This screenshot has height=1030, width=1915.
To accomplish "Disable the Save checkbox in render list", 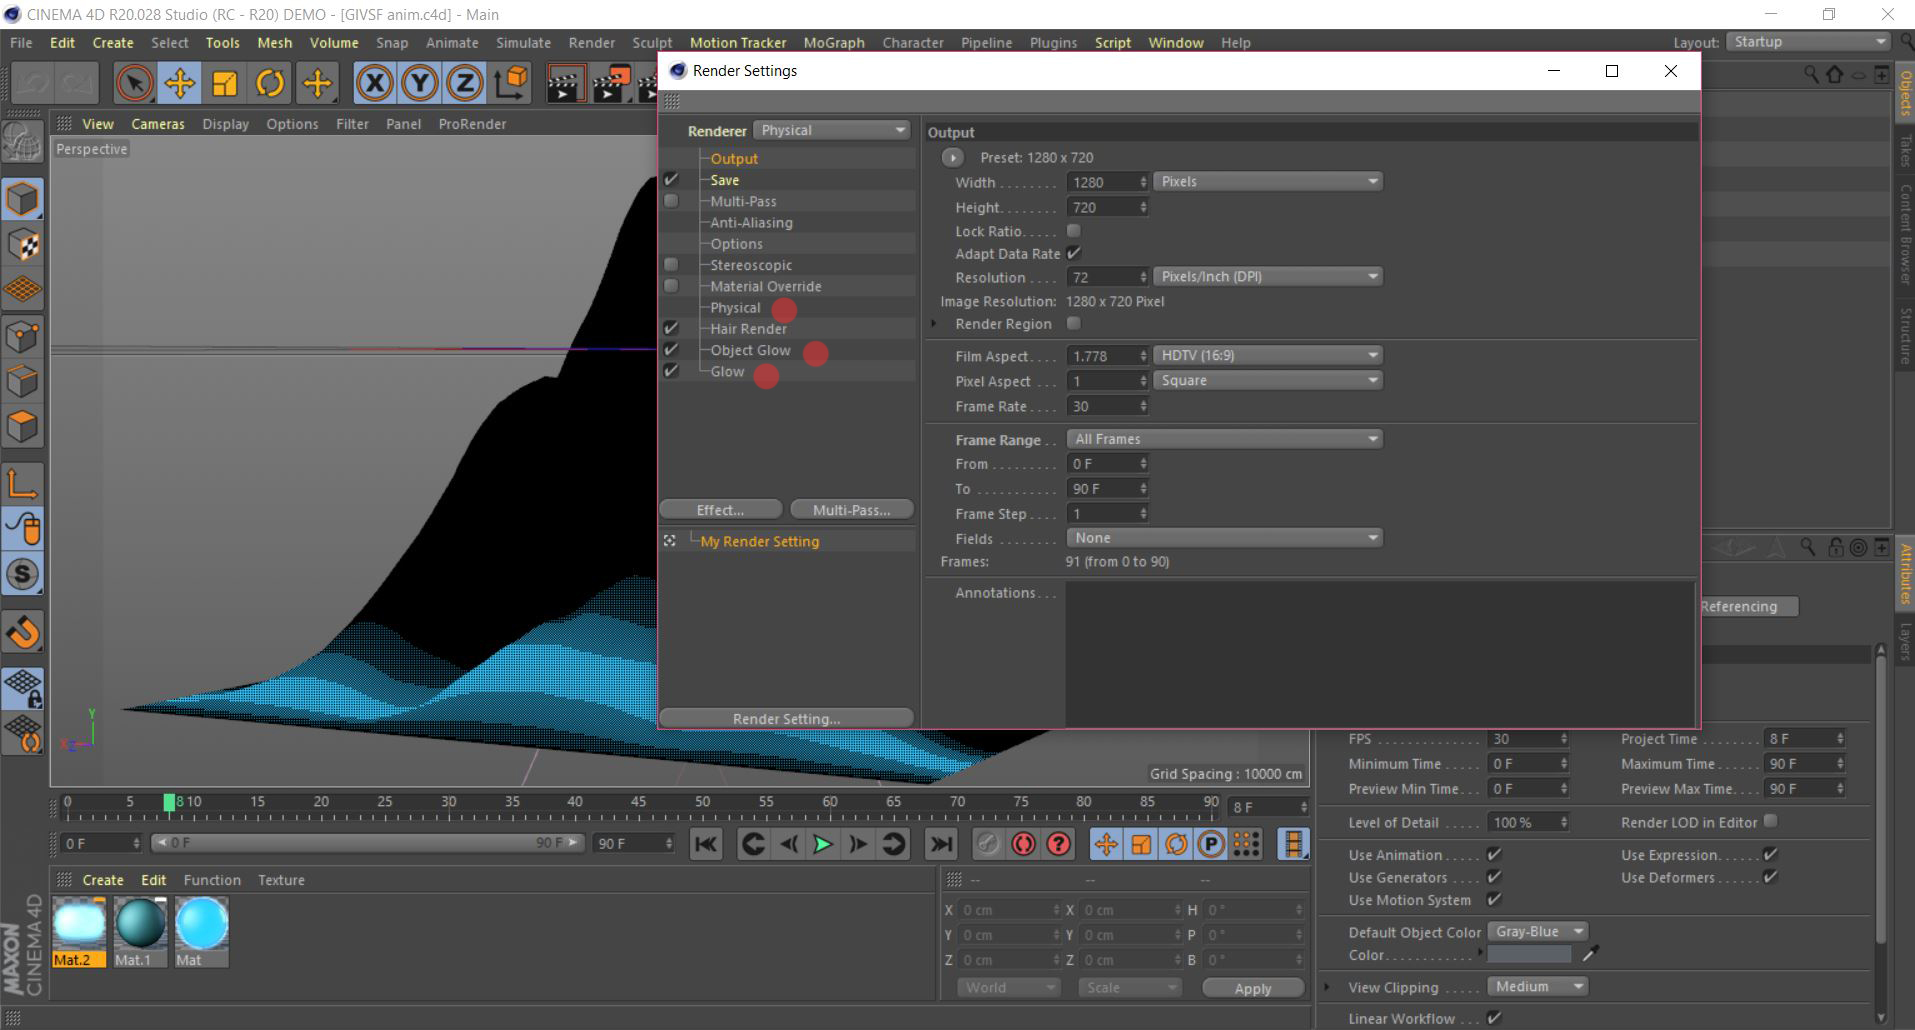I will (x=671, y=180).
